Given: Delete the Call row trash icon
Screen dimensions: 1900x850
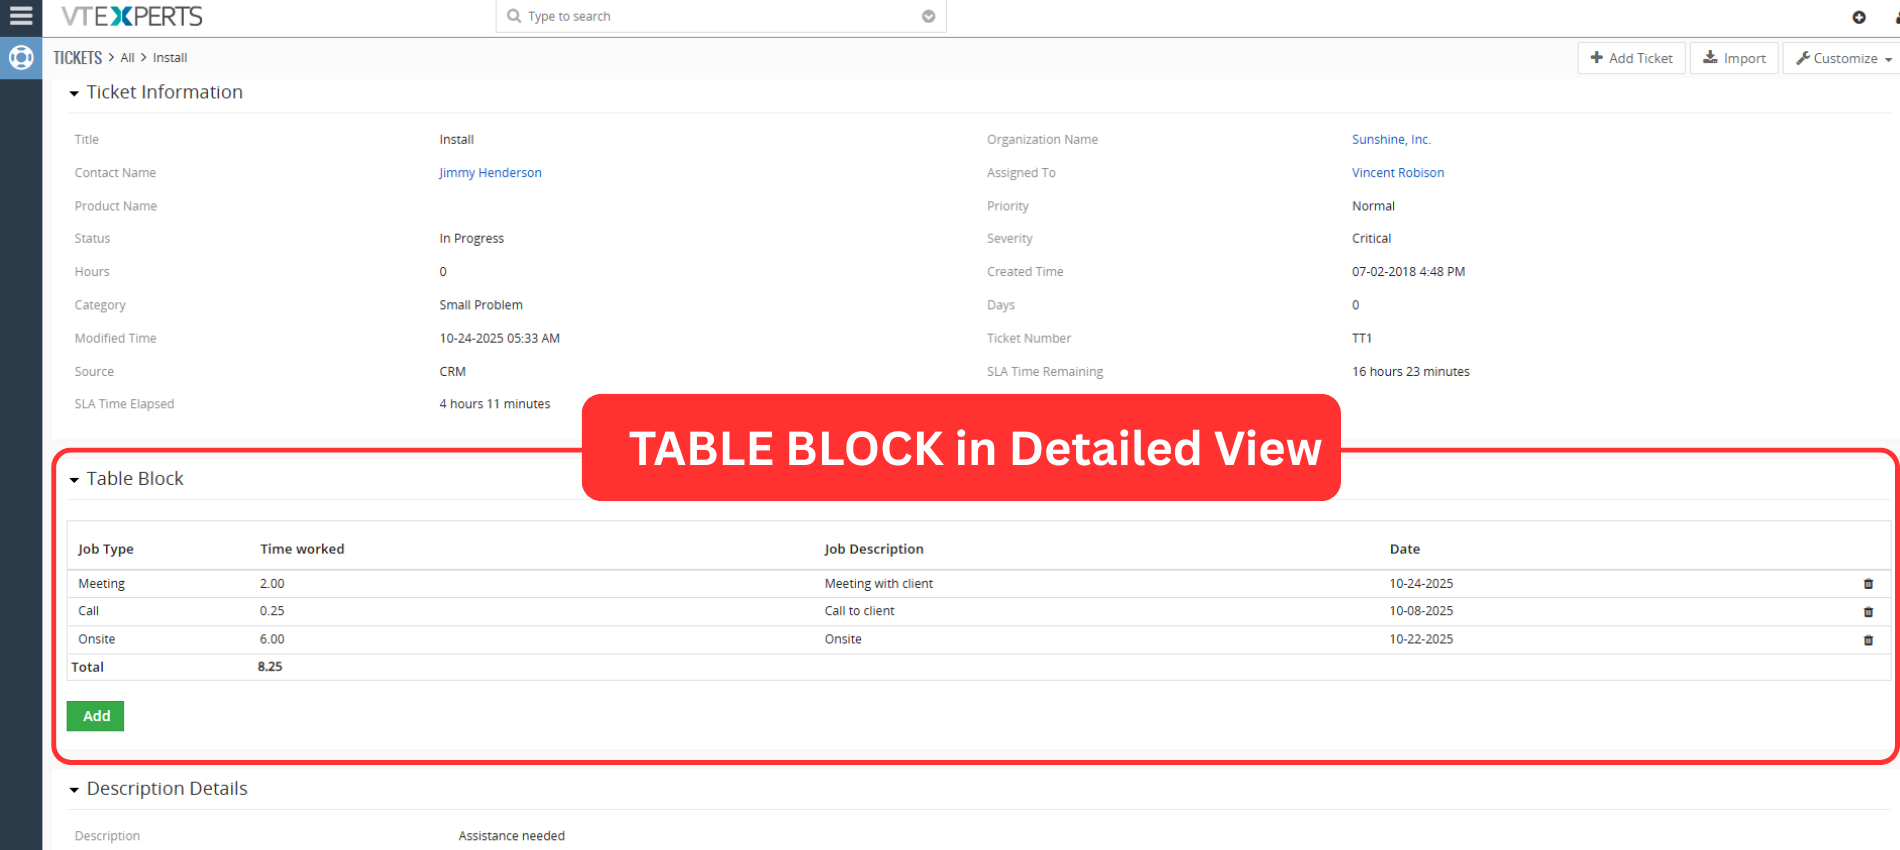Looking at the screenshot, I should coord(1868,612).
